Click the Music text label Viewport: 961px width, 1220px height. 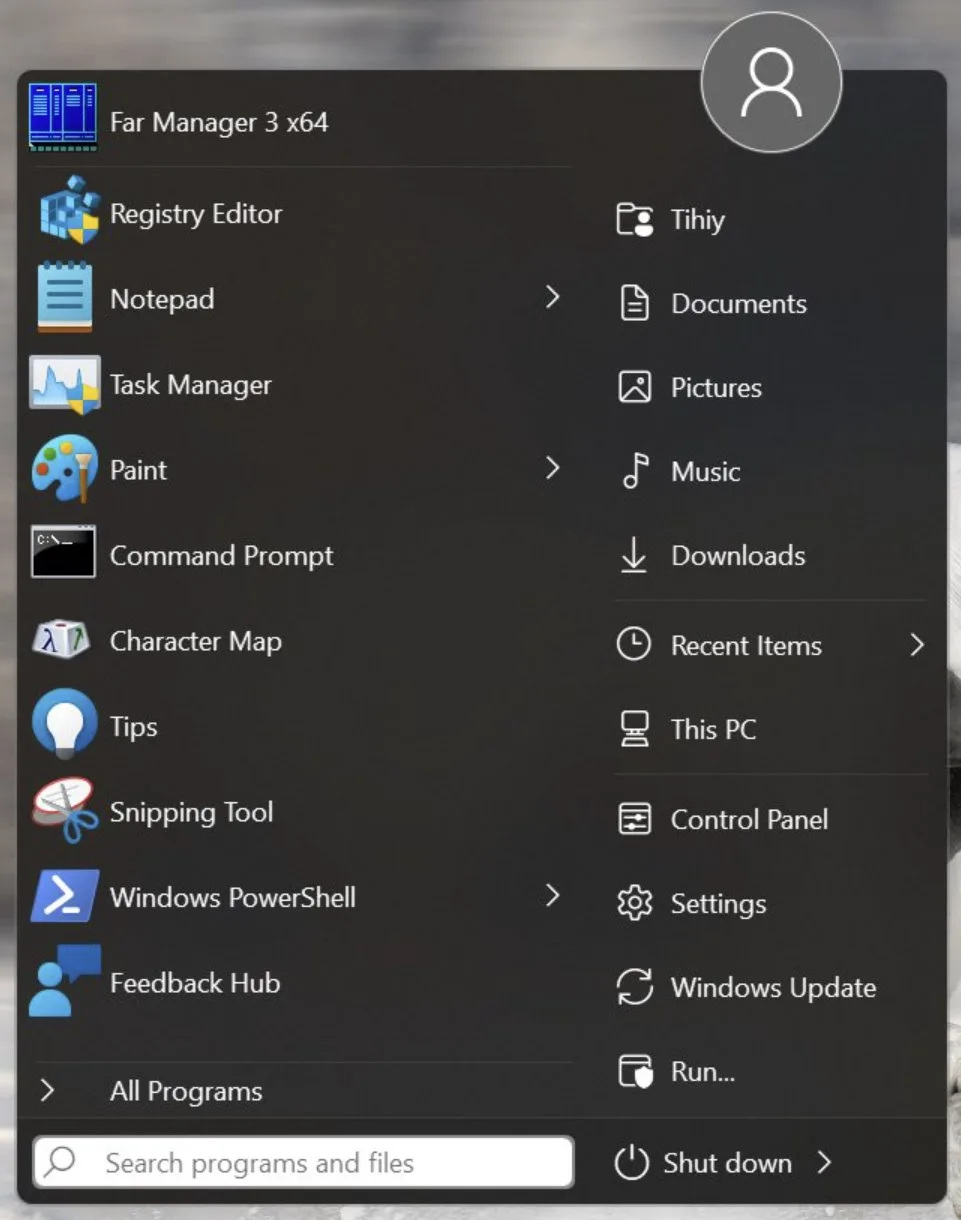(x=706, y=472)
